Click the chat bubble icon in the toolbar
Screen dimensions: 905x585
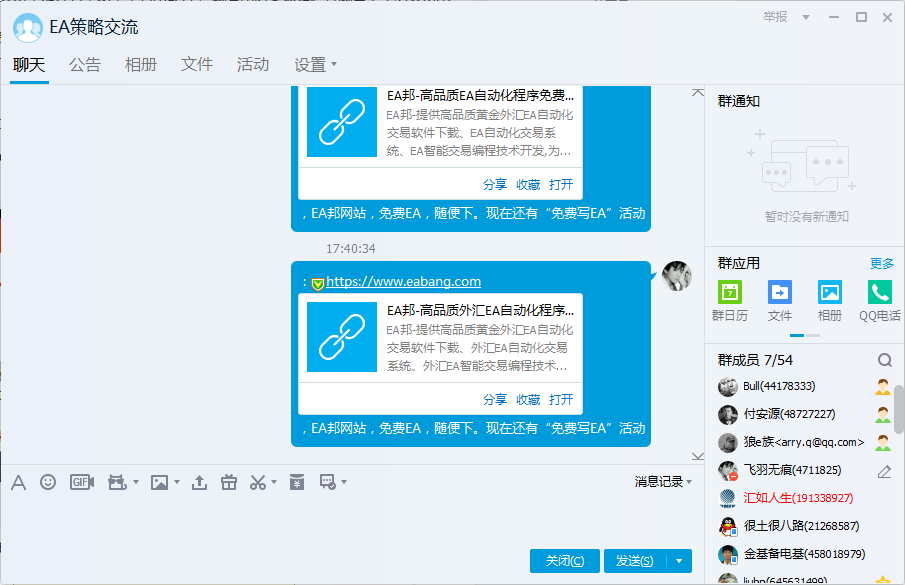tap(328, 482)
